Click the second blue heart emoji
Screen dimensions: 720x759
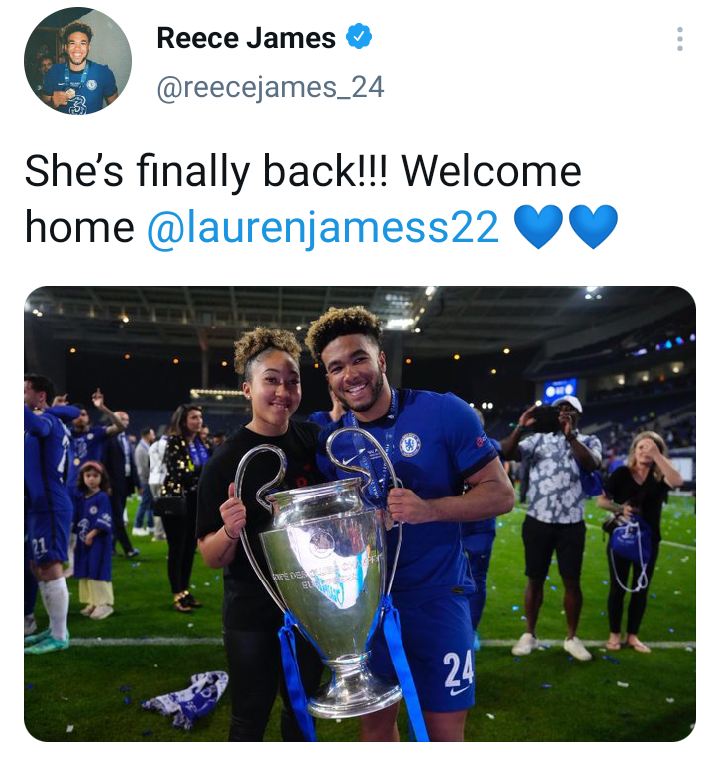[593, 226]
